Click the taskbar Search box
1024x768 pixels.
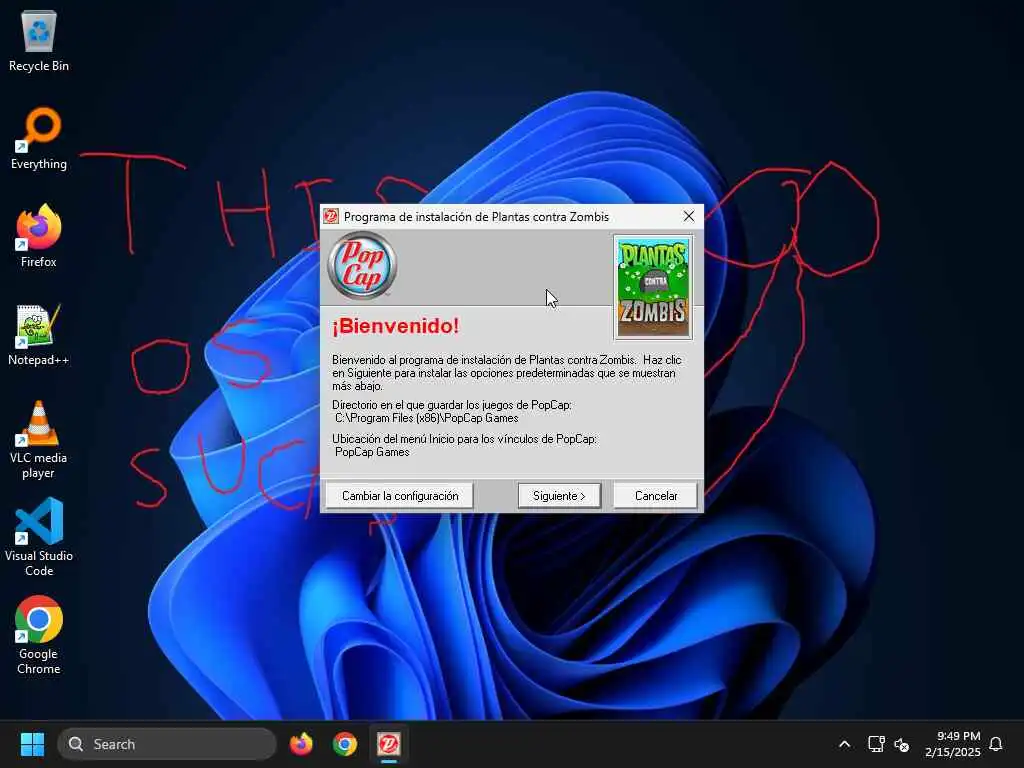coord(167,744)
